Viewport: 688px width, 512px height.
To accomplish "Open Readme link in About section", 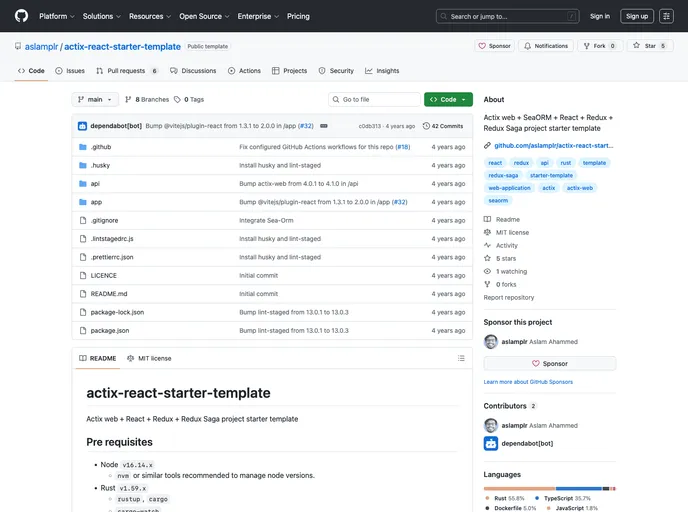I will tap(502, 219).
